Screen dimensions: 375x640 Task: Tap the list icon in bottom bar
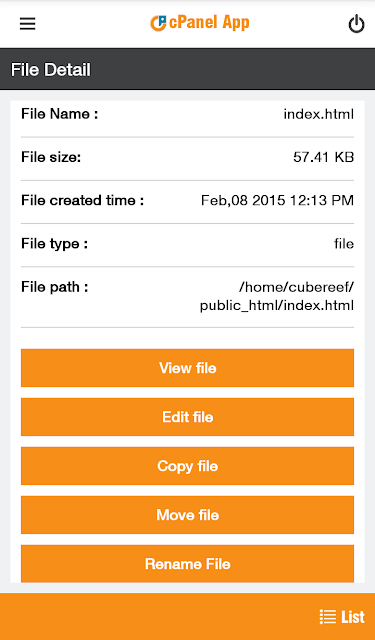[328, 616]
